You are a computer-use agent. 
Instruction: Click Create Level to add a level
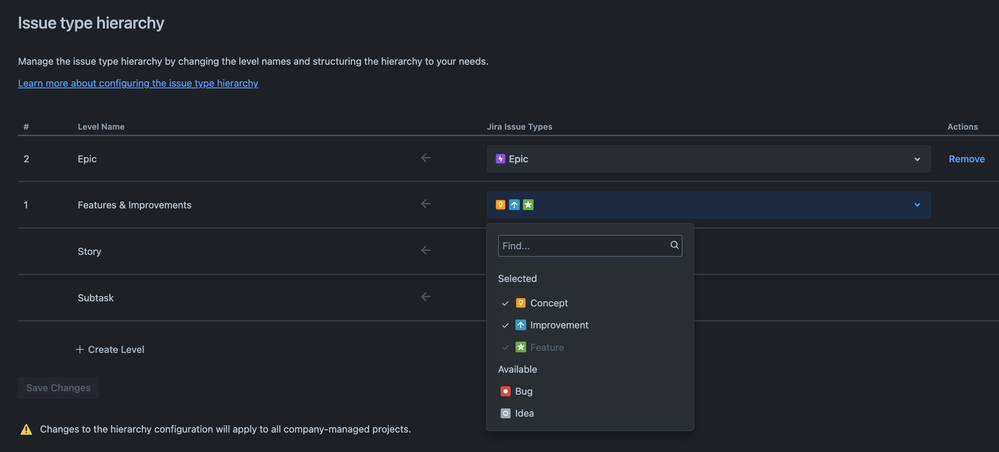(110, 350)
